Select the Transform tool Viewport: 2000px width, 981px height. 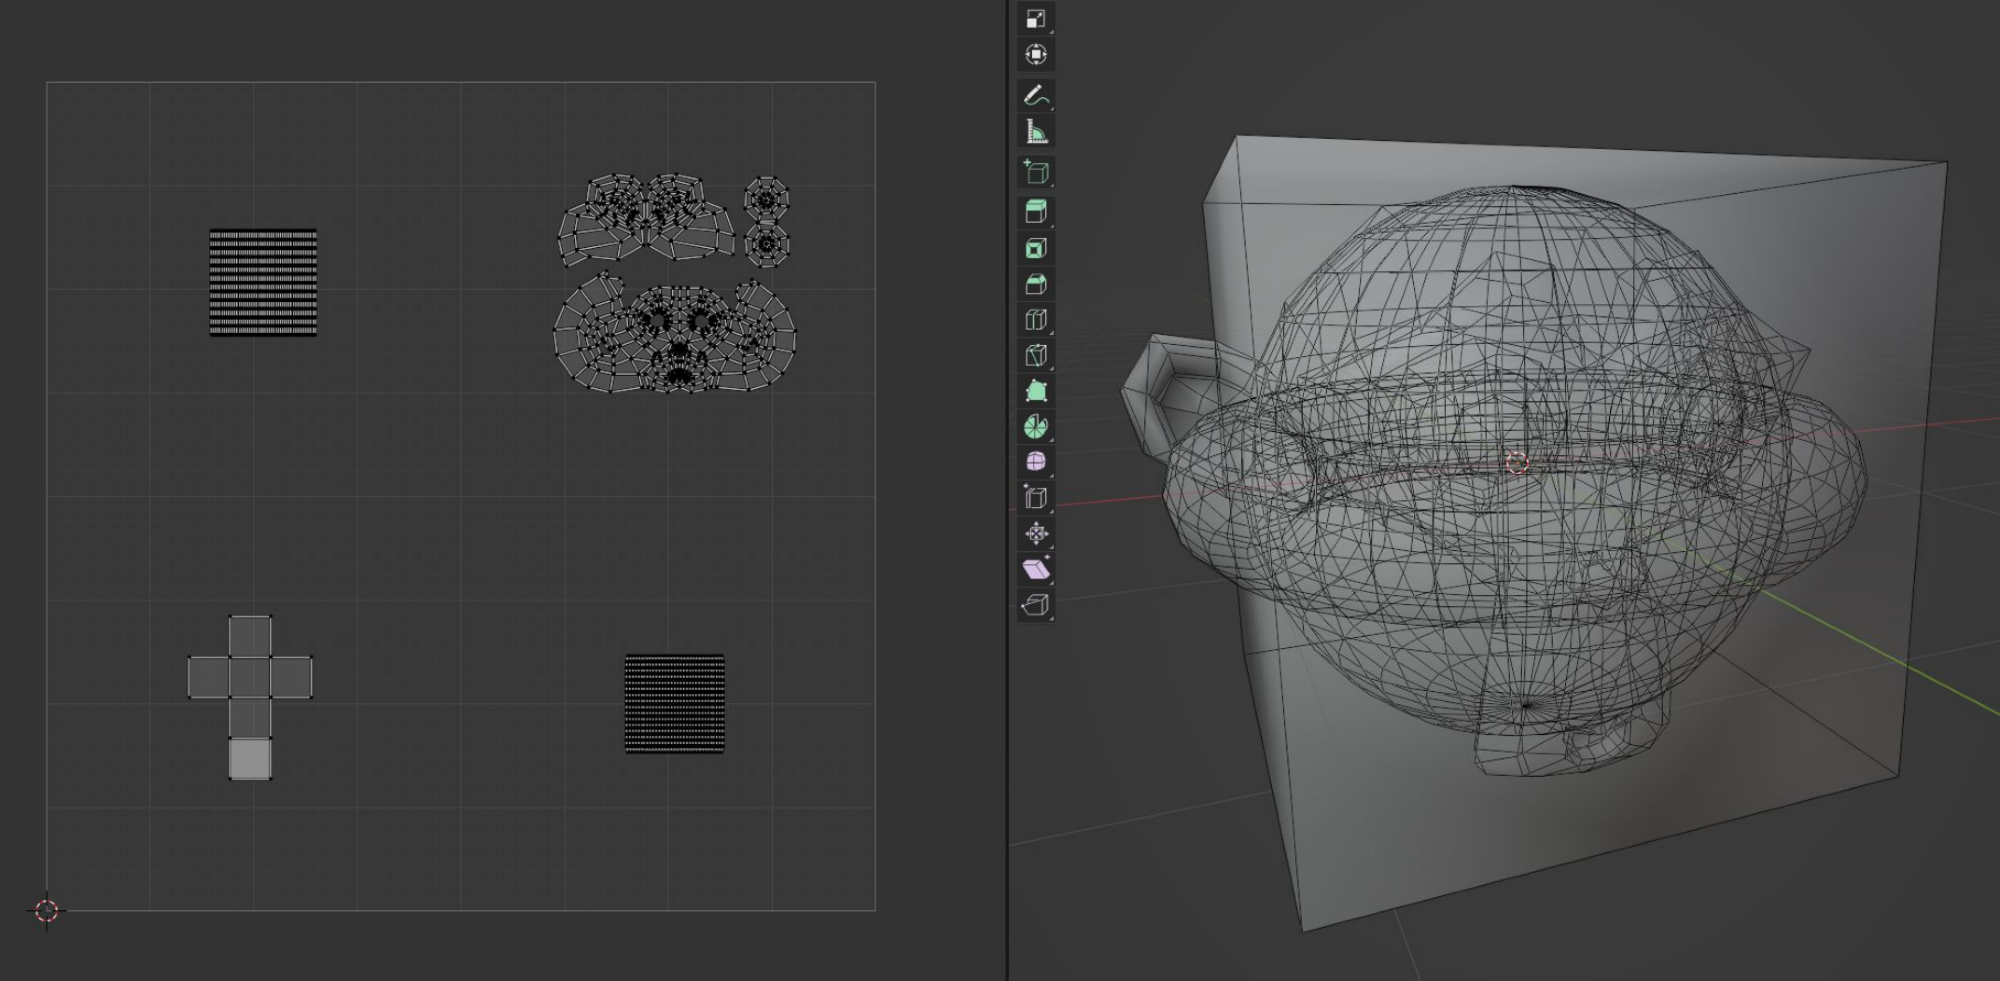1036,55
